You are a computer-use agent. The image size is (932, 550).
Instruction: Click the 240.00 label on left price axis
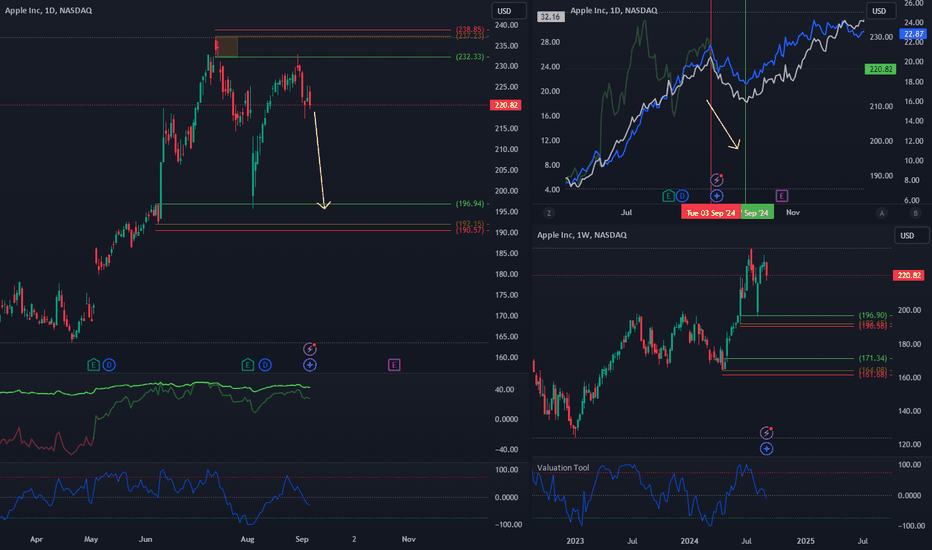(506, 25)
